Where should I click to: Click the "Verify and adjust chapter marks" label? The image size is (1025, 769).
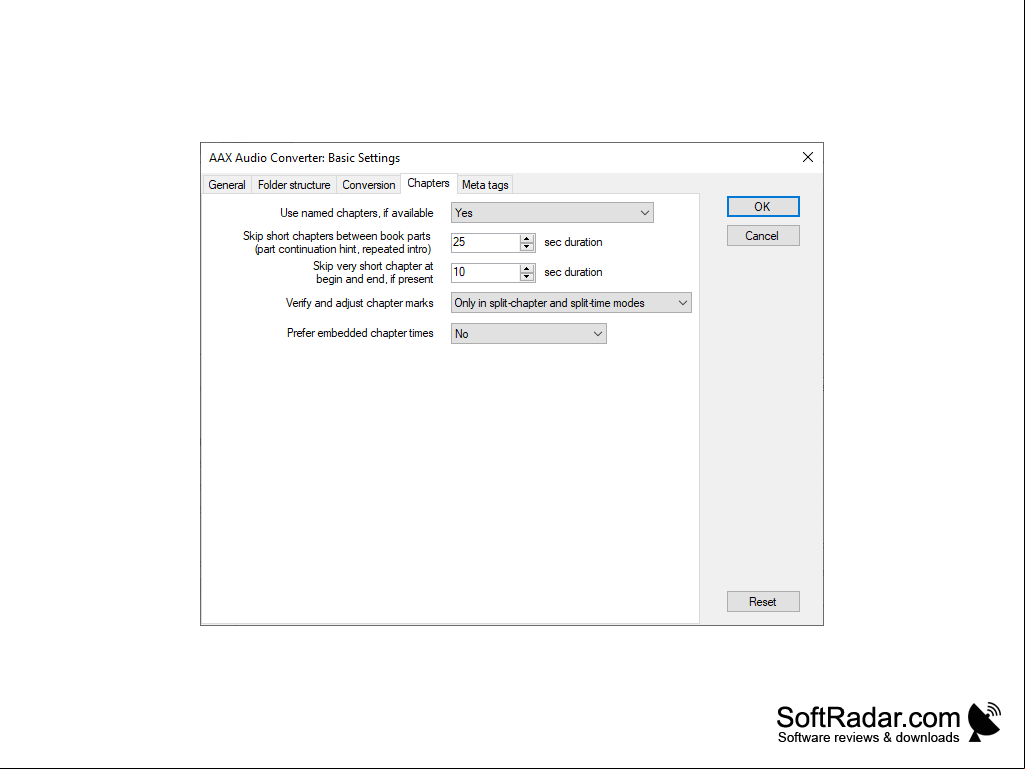pyautogui.click(x=360, y=303)
